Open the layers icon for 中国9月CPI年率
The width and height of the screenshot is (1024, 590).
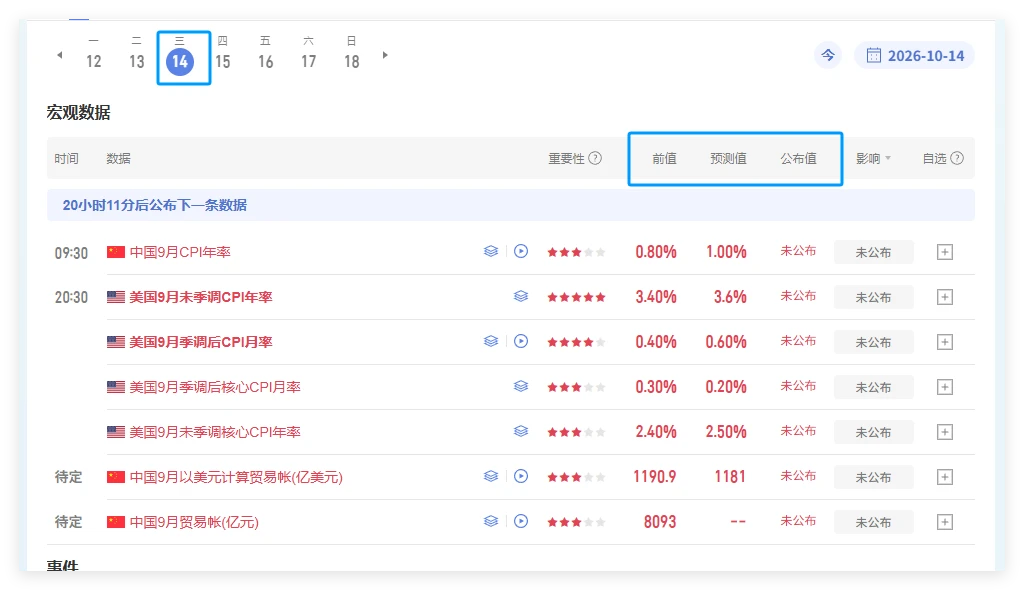[490, 251]
